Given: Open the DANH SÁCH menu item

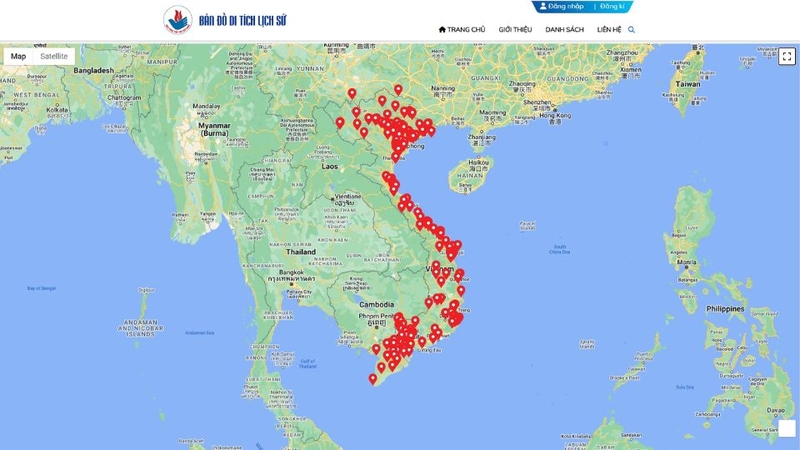Looking at the screenshot, I should [564, 30].
